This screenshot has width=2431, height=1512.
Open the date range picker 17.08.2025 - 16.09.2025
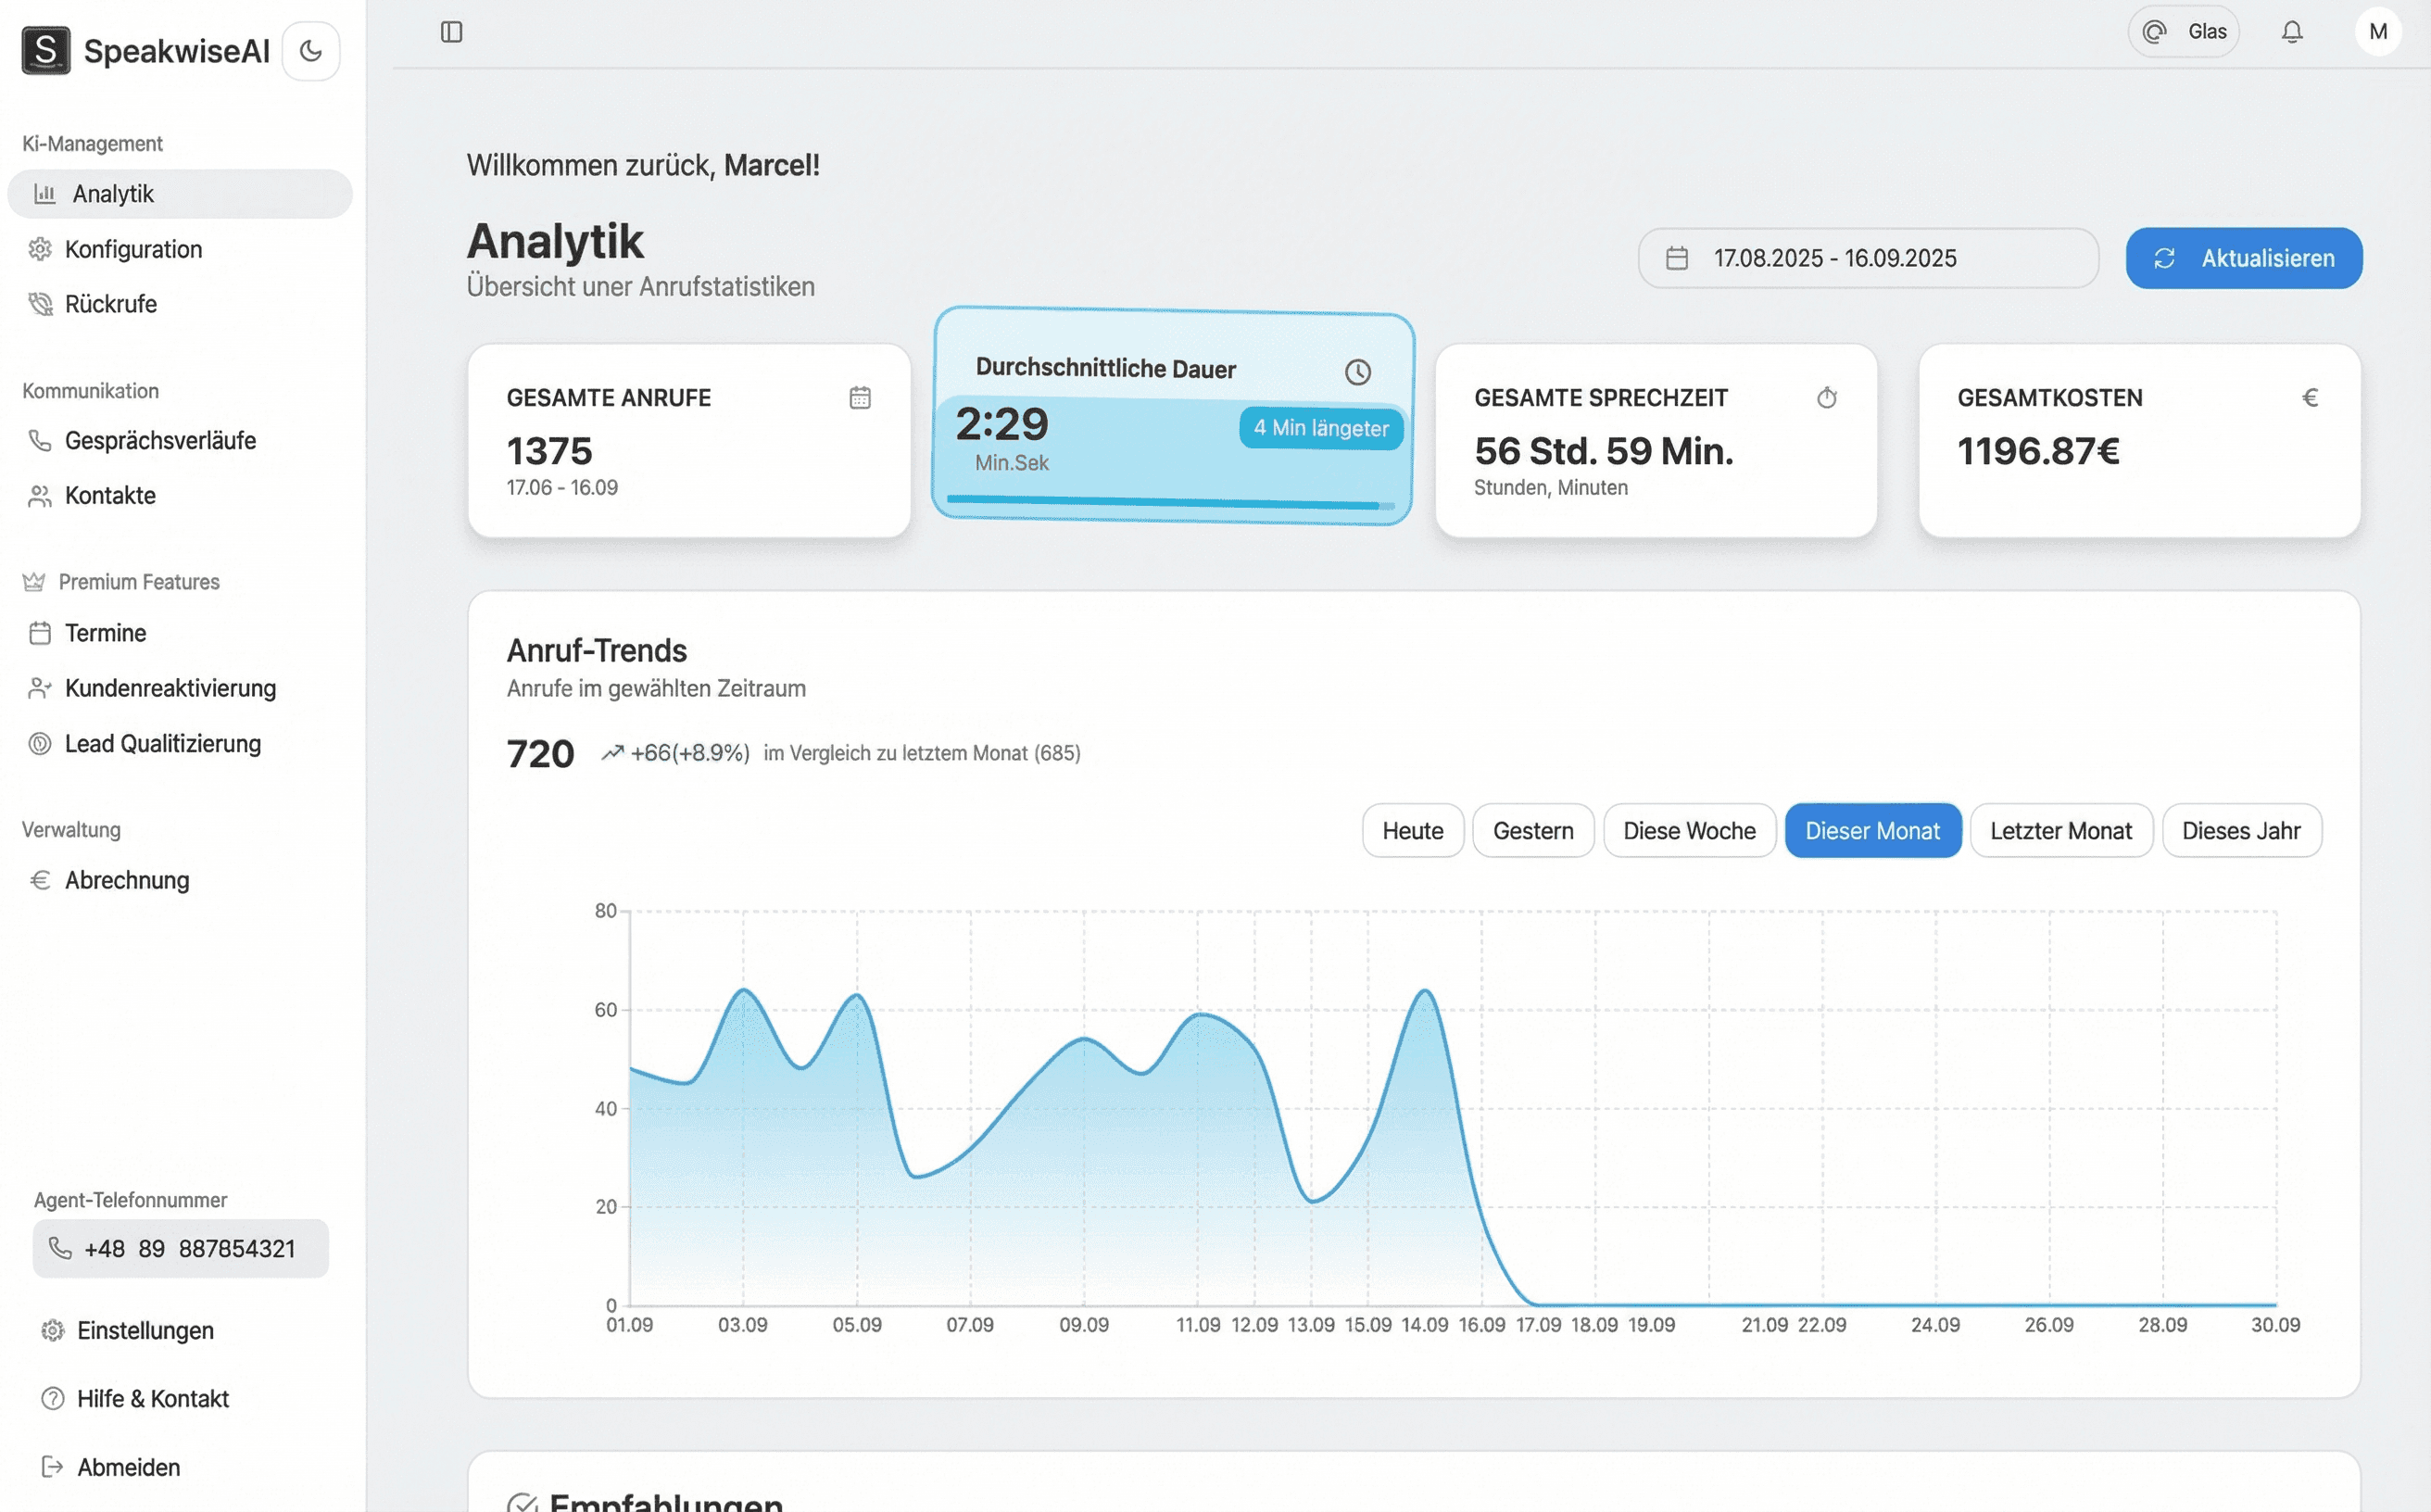(1867, 258)
